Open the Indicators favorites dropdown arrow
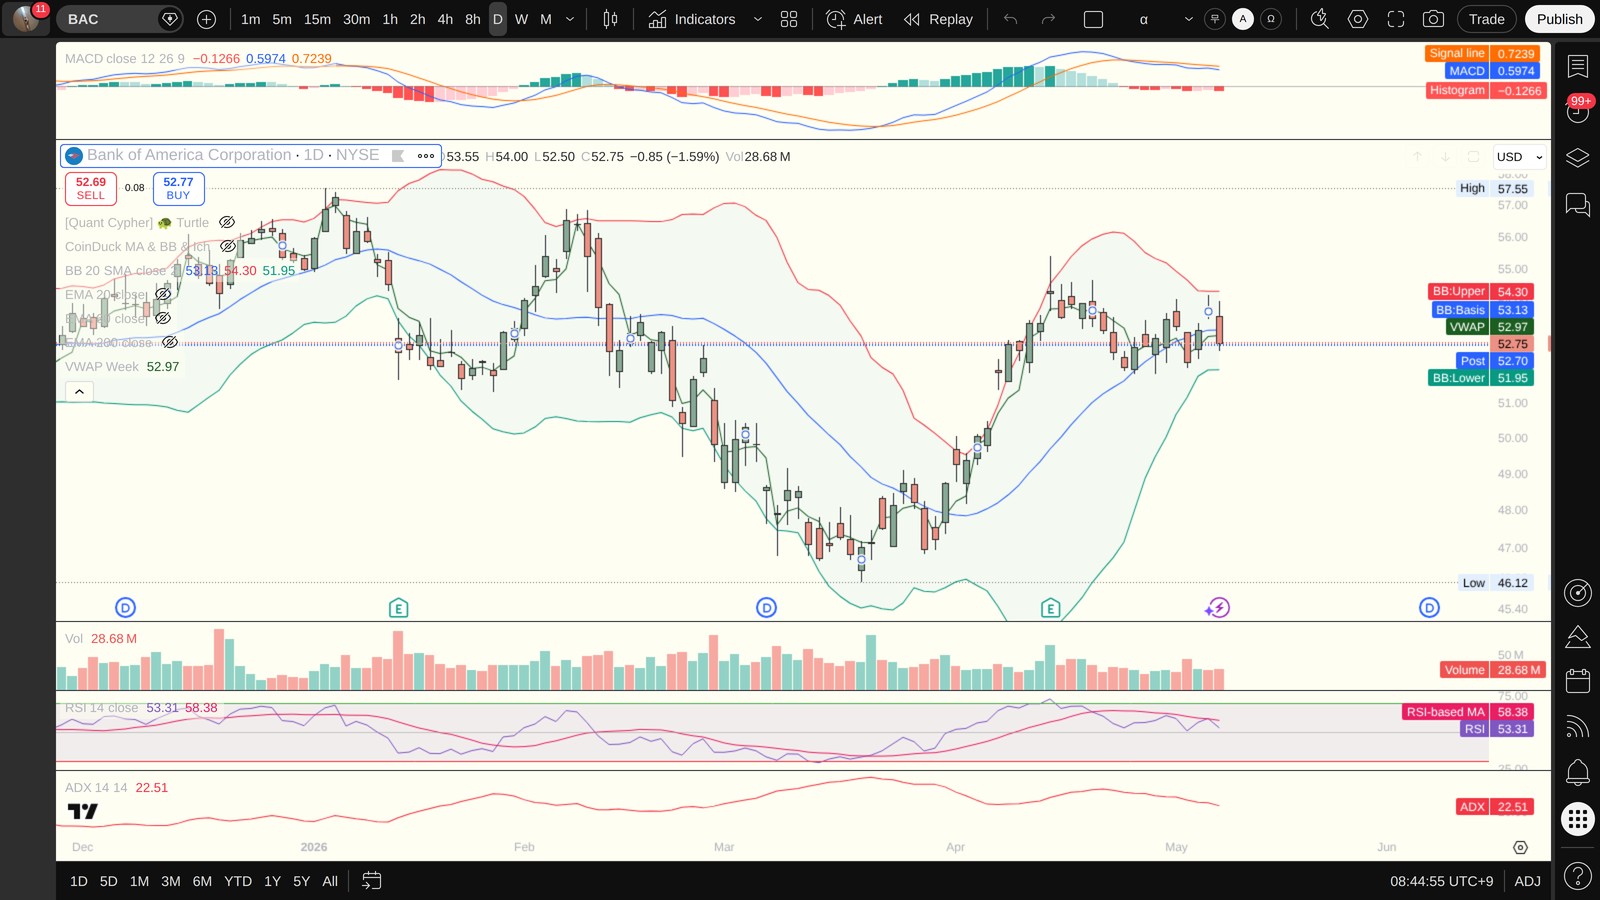This screenshot has height=900, width=1600. [x=757, y=19]
